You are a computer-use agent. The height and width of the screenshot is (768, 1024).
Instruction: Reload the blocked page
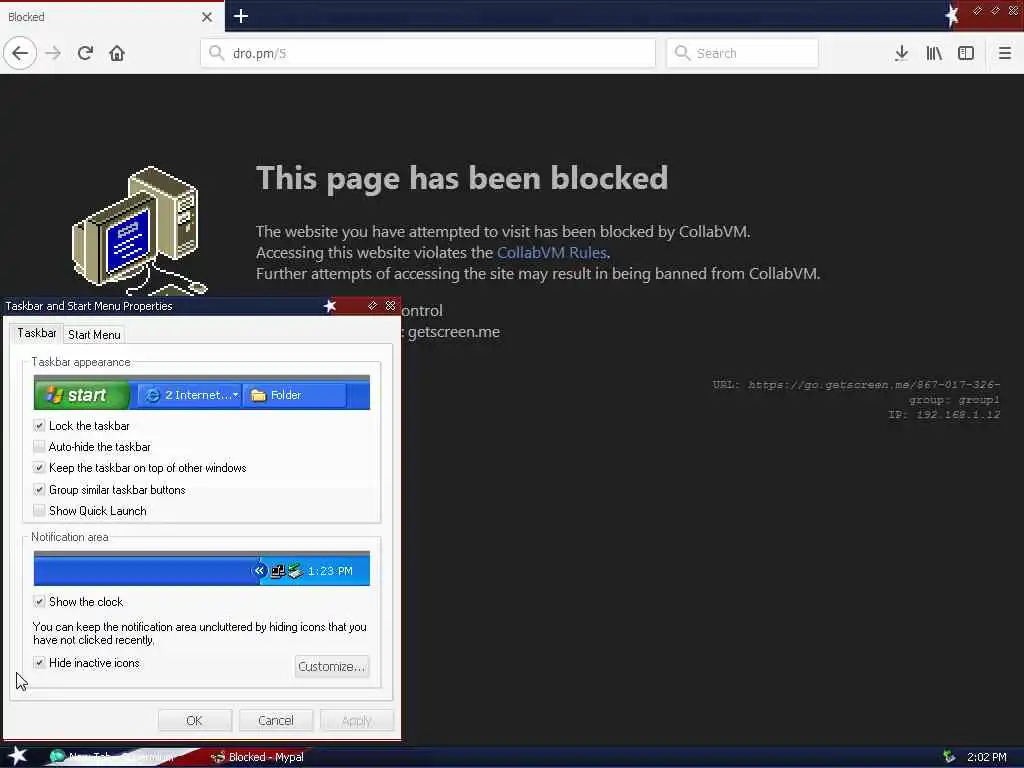tap(85, 53)
